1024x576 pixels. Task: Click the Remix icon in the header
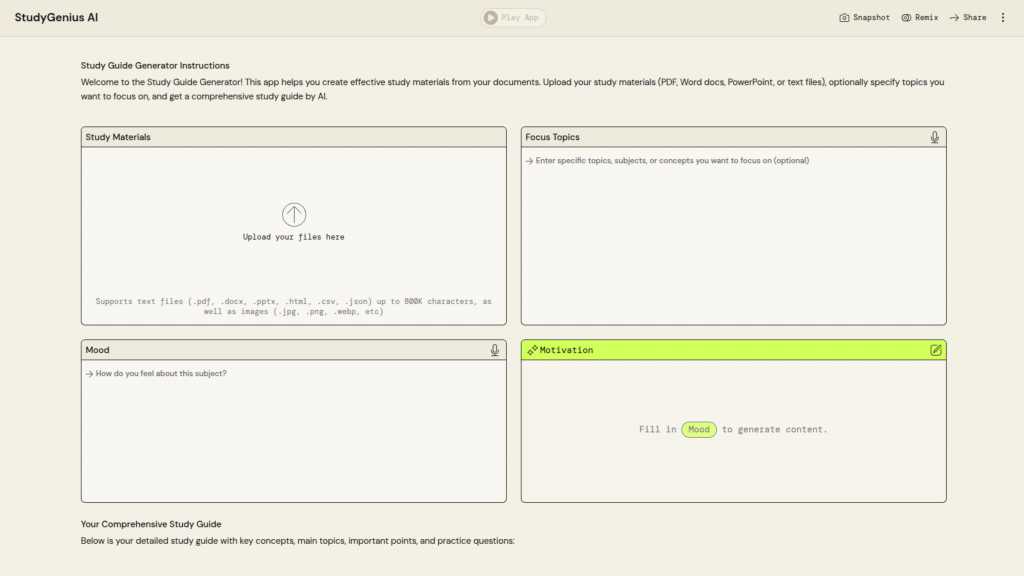click(x=906, y=18)
